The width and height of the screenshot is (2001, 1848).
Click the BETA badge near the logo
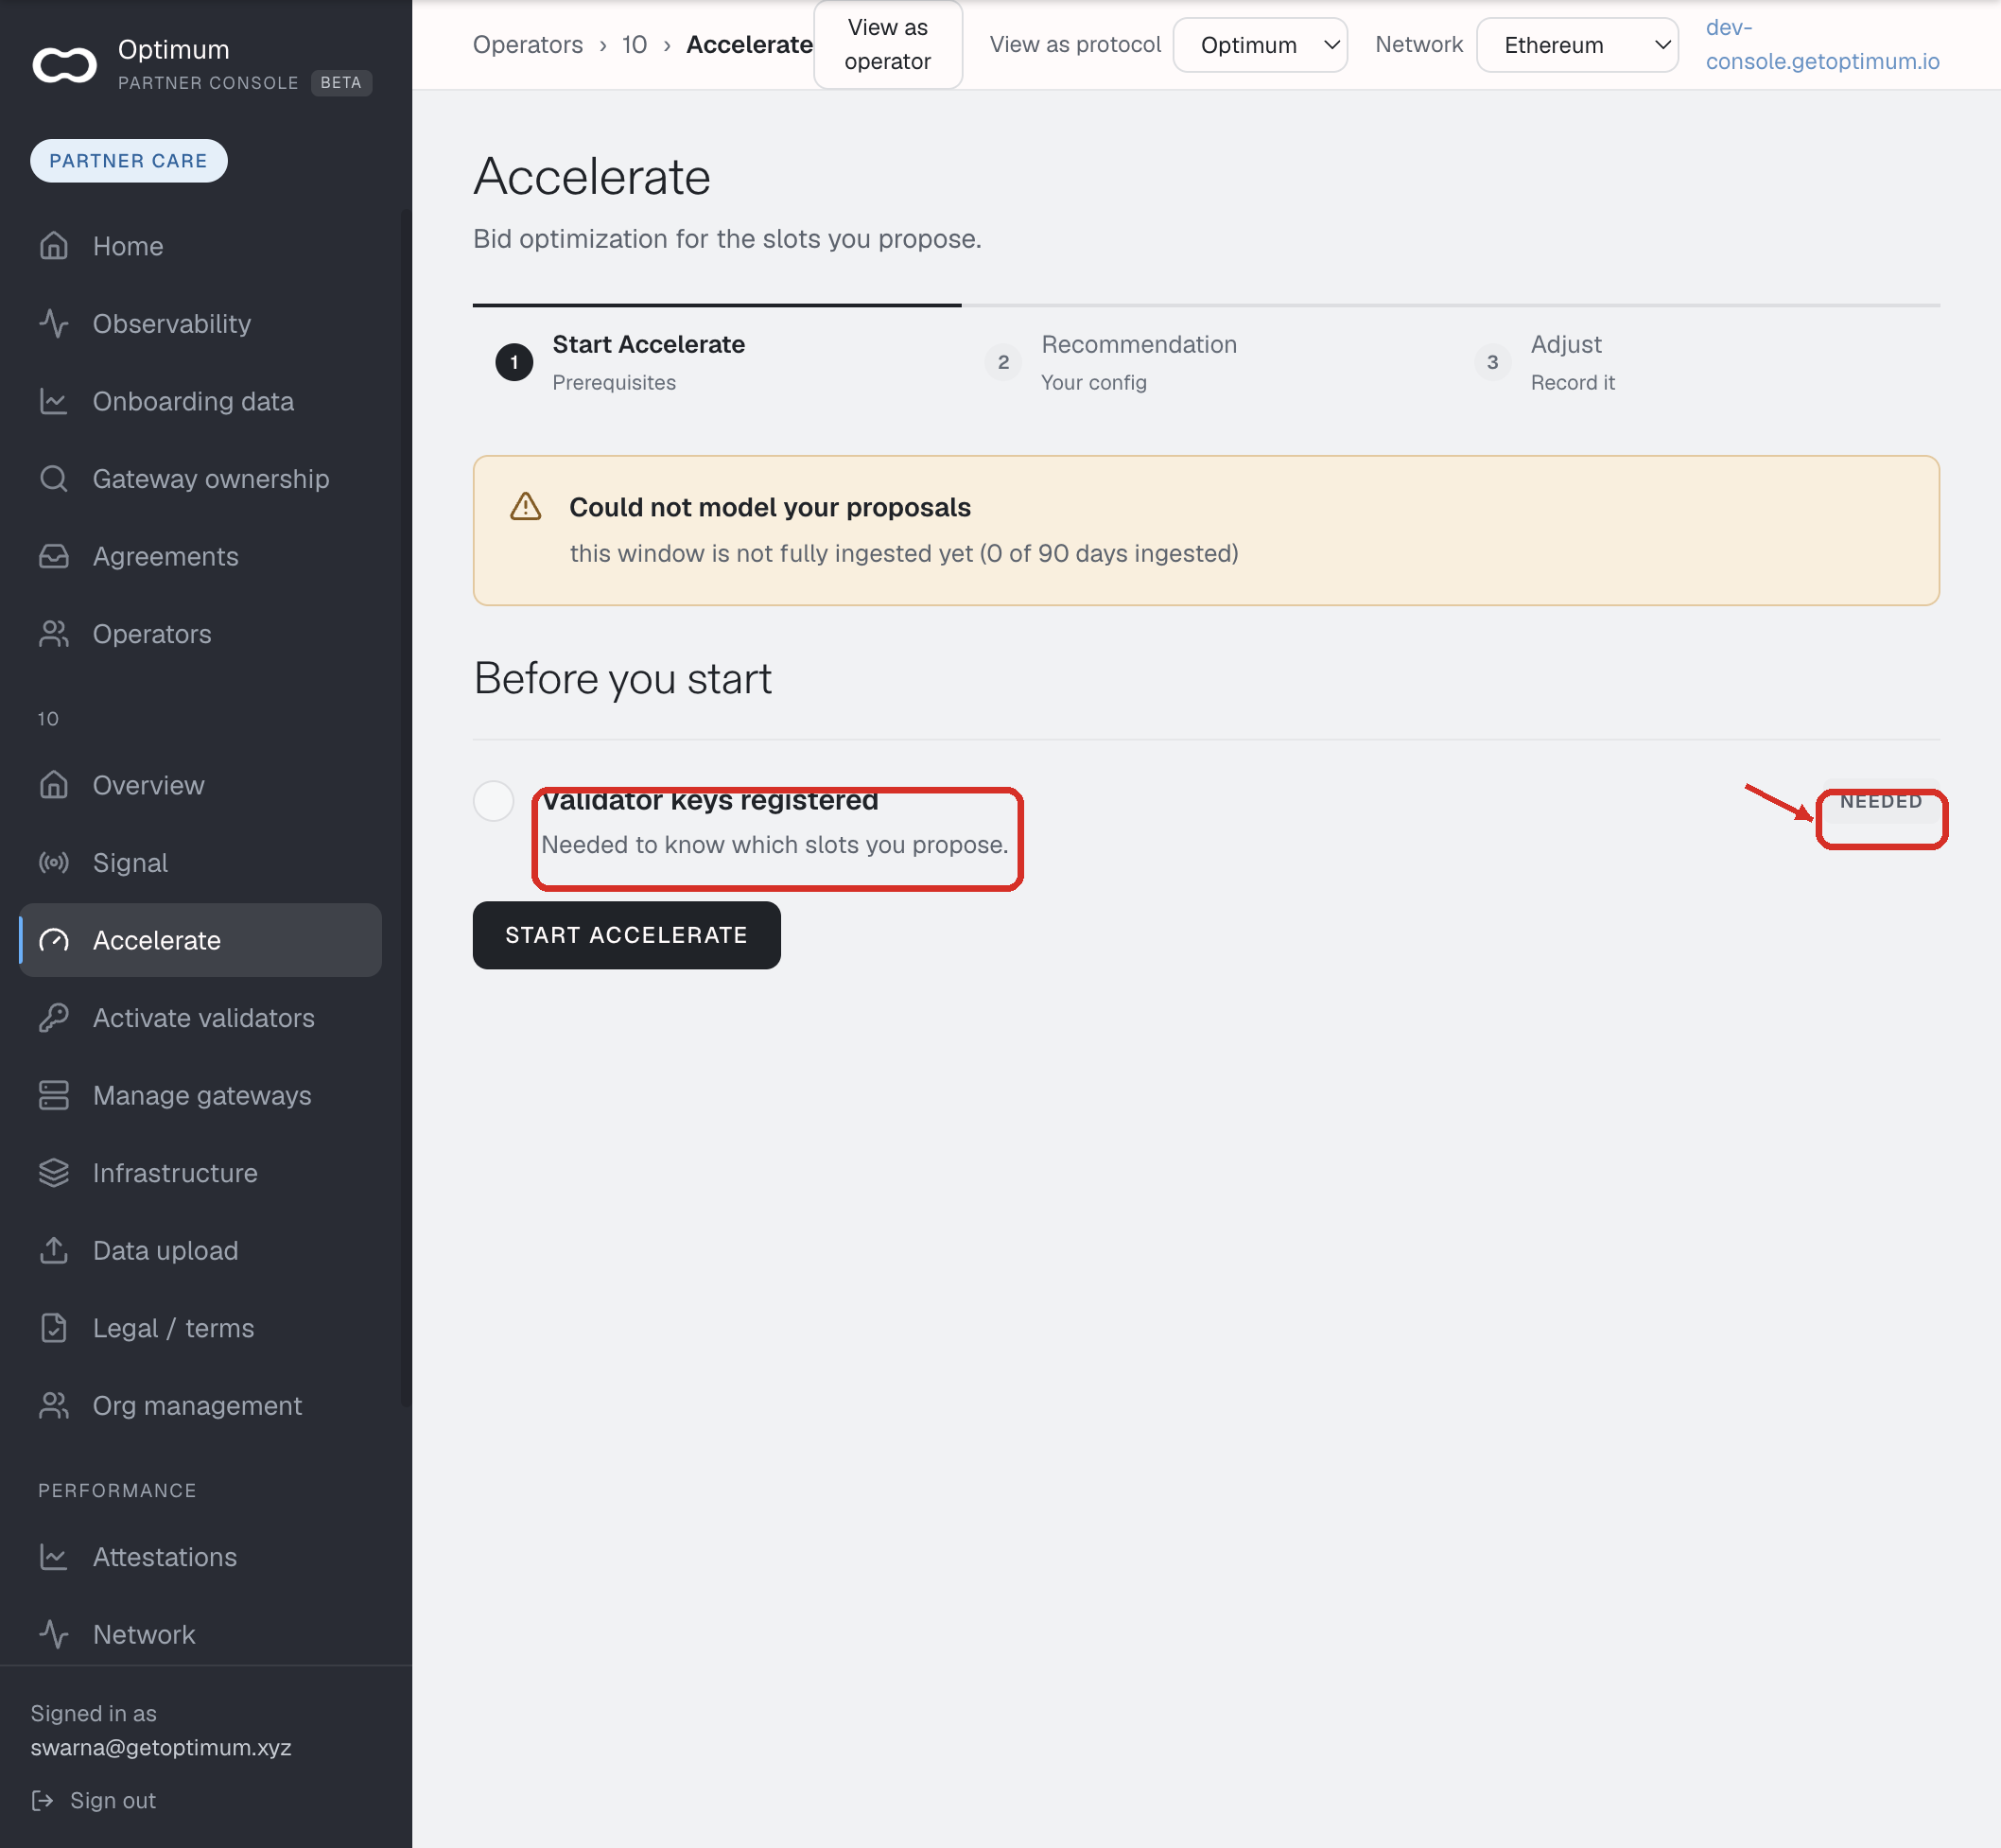point(341,83)
